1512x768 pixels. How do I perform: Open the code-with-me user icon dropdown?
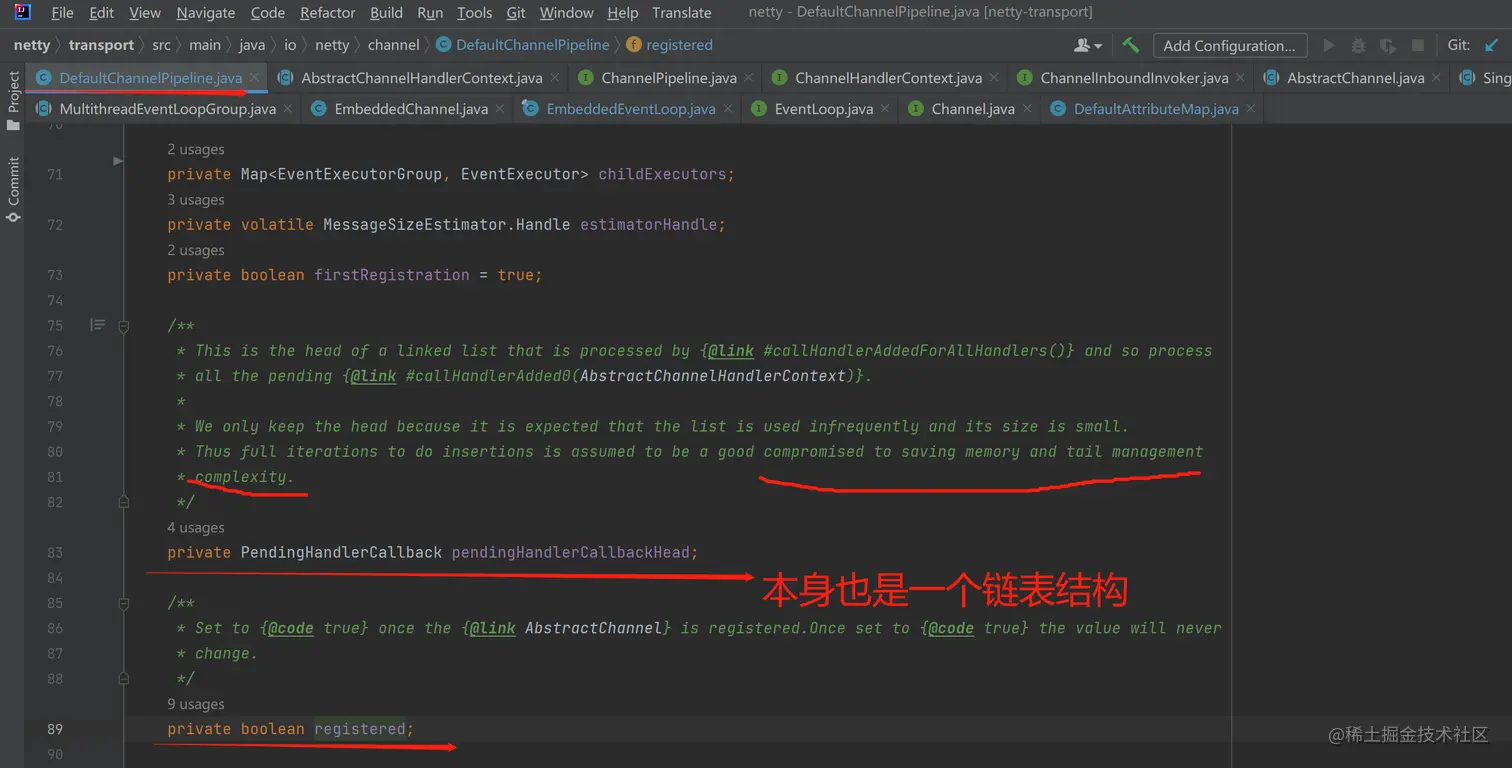(1087, 45)
